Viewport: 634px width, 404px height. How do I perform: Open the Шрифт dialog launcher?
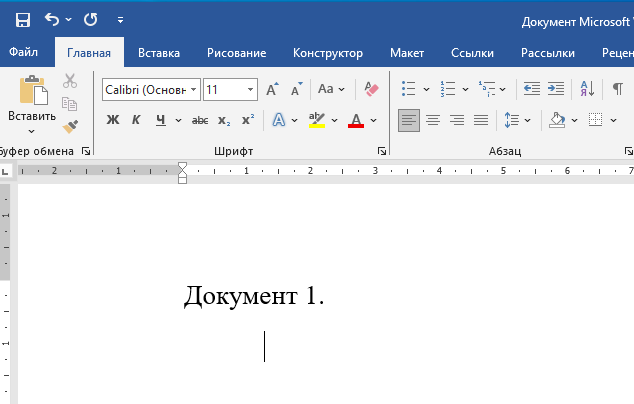(x=382, y=151)
